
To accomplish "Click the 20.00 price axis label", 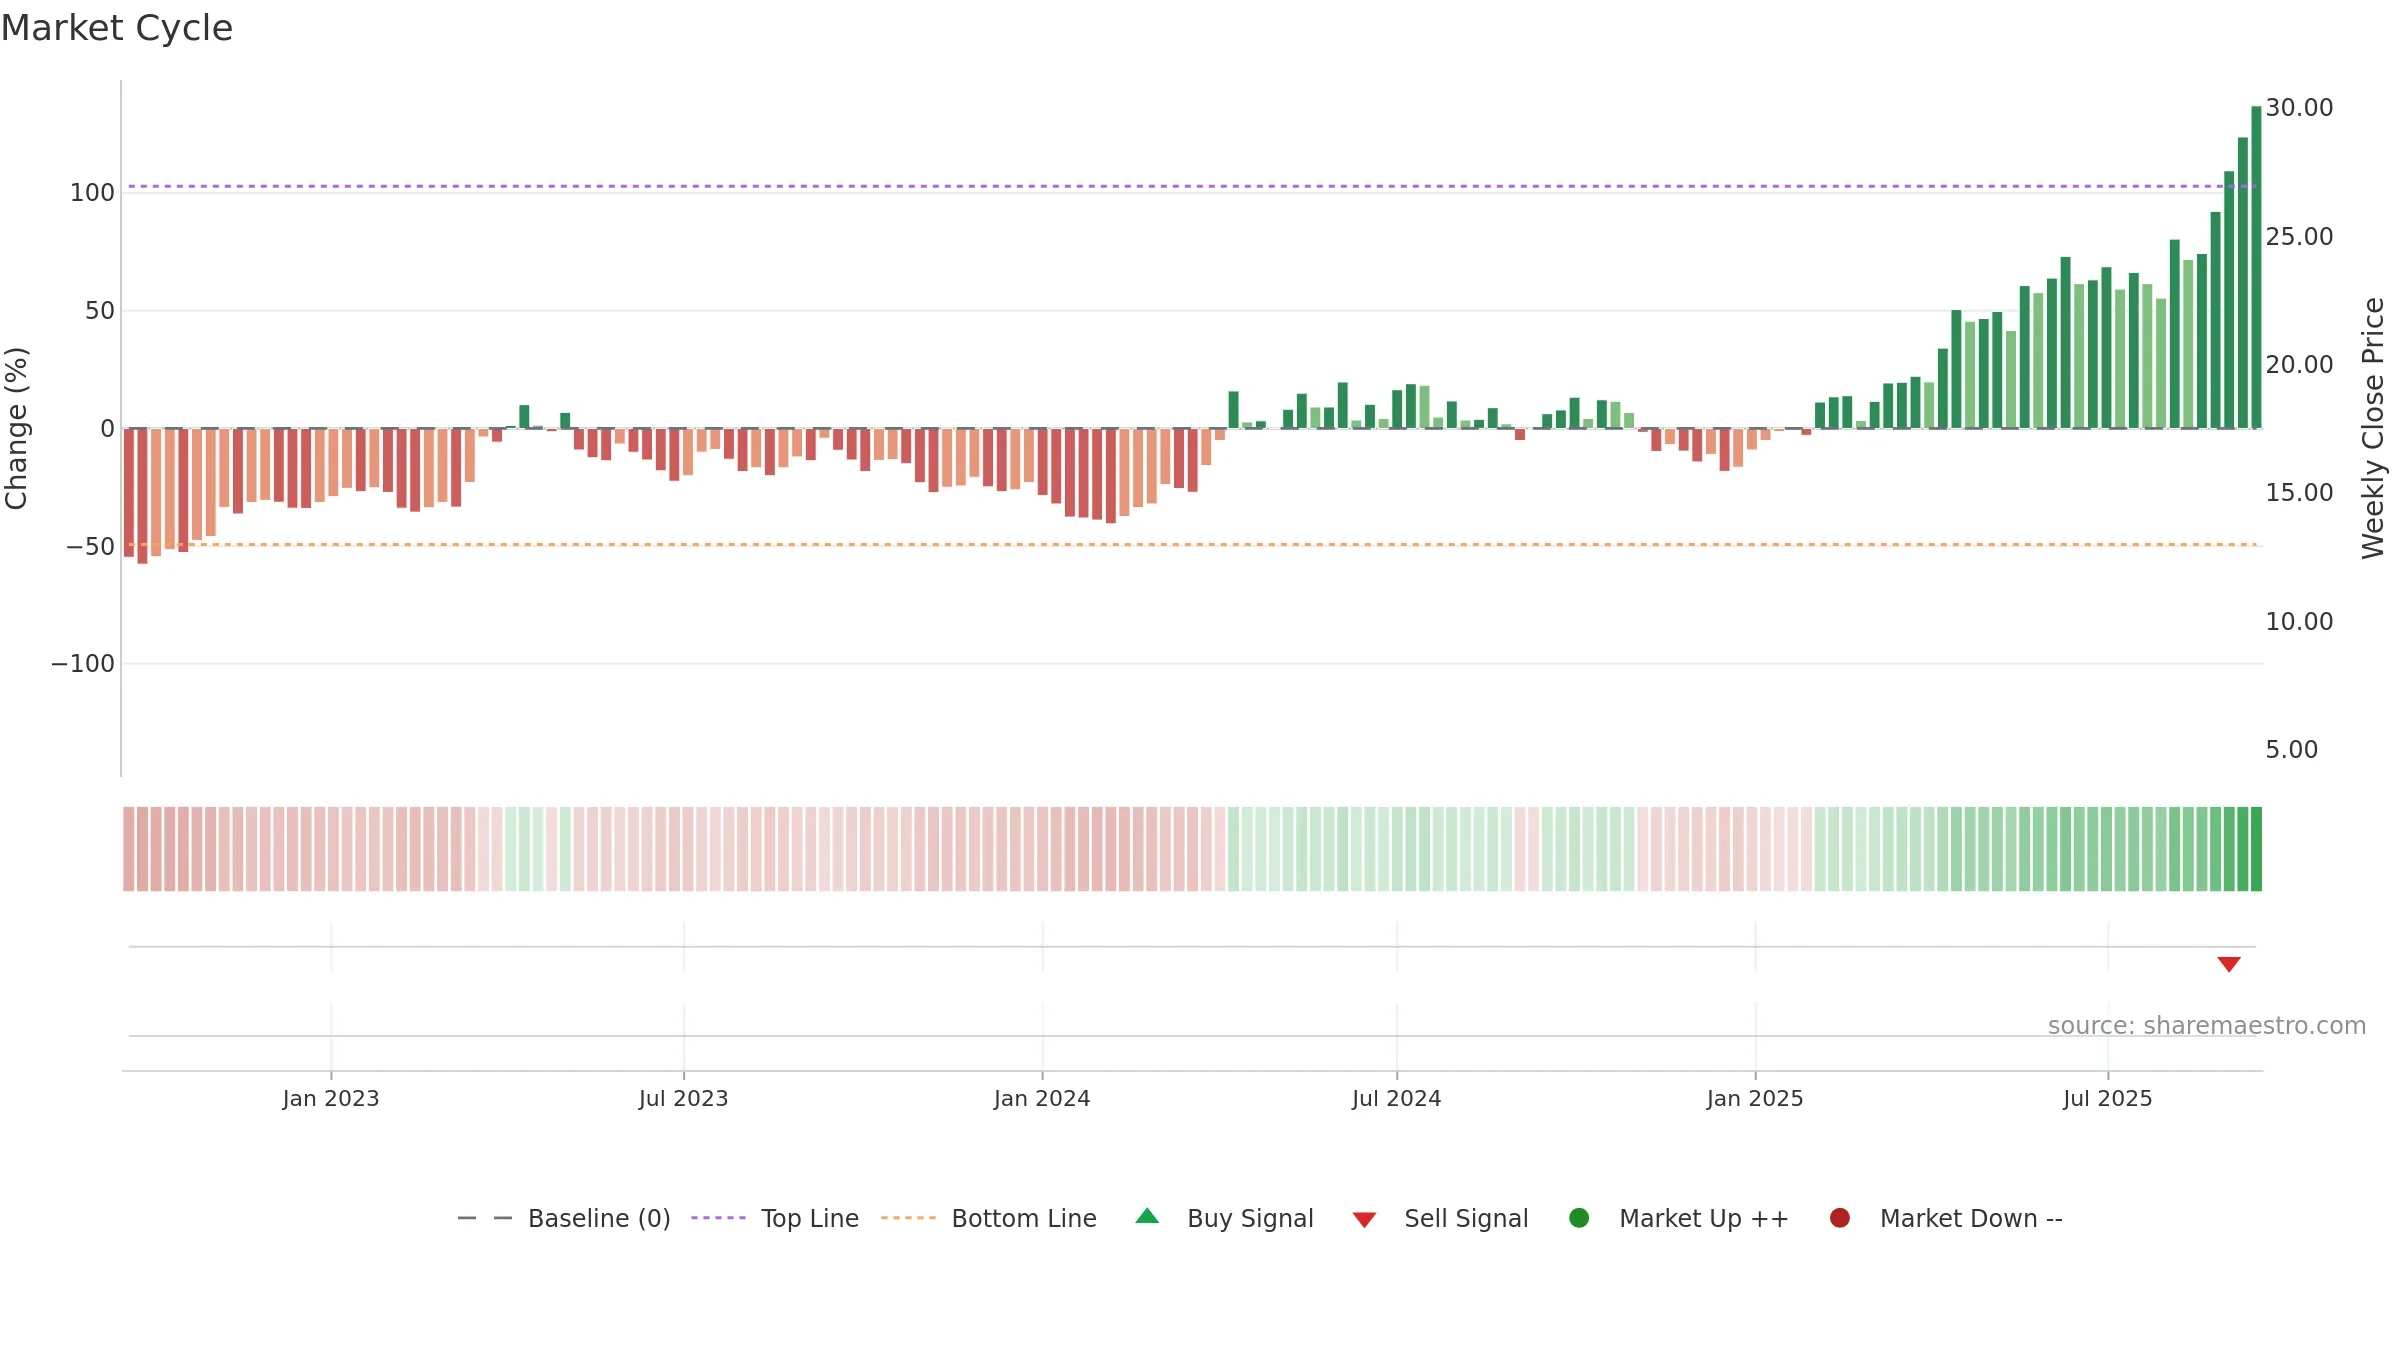I will [x=2299, y=365].
